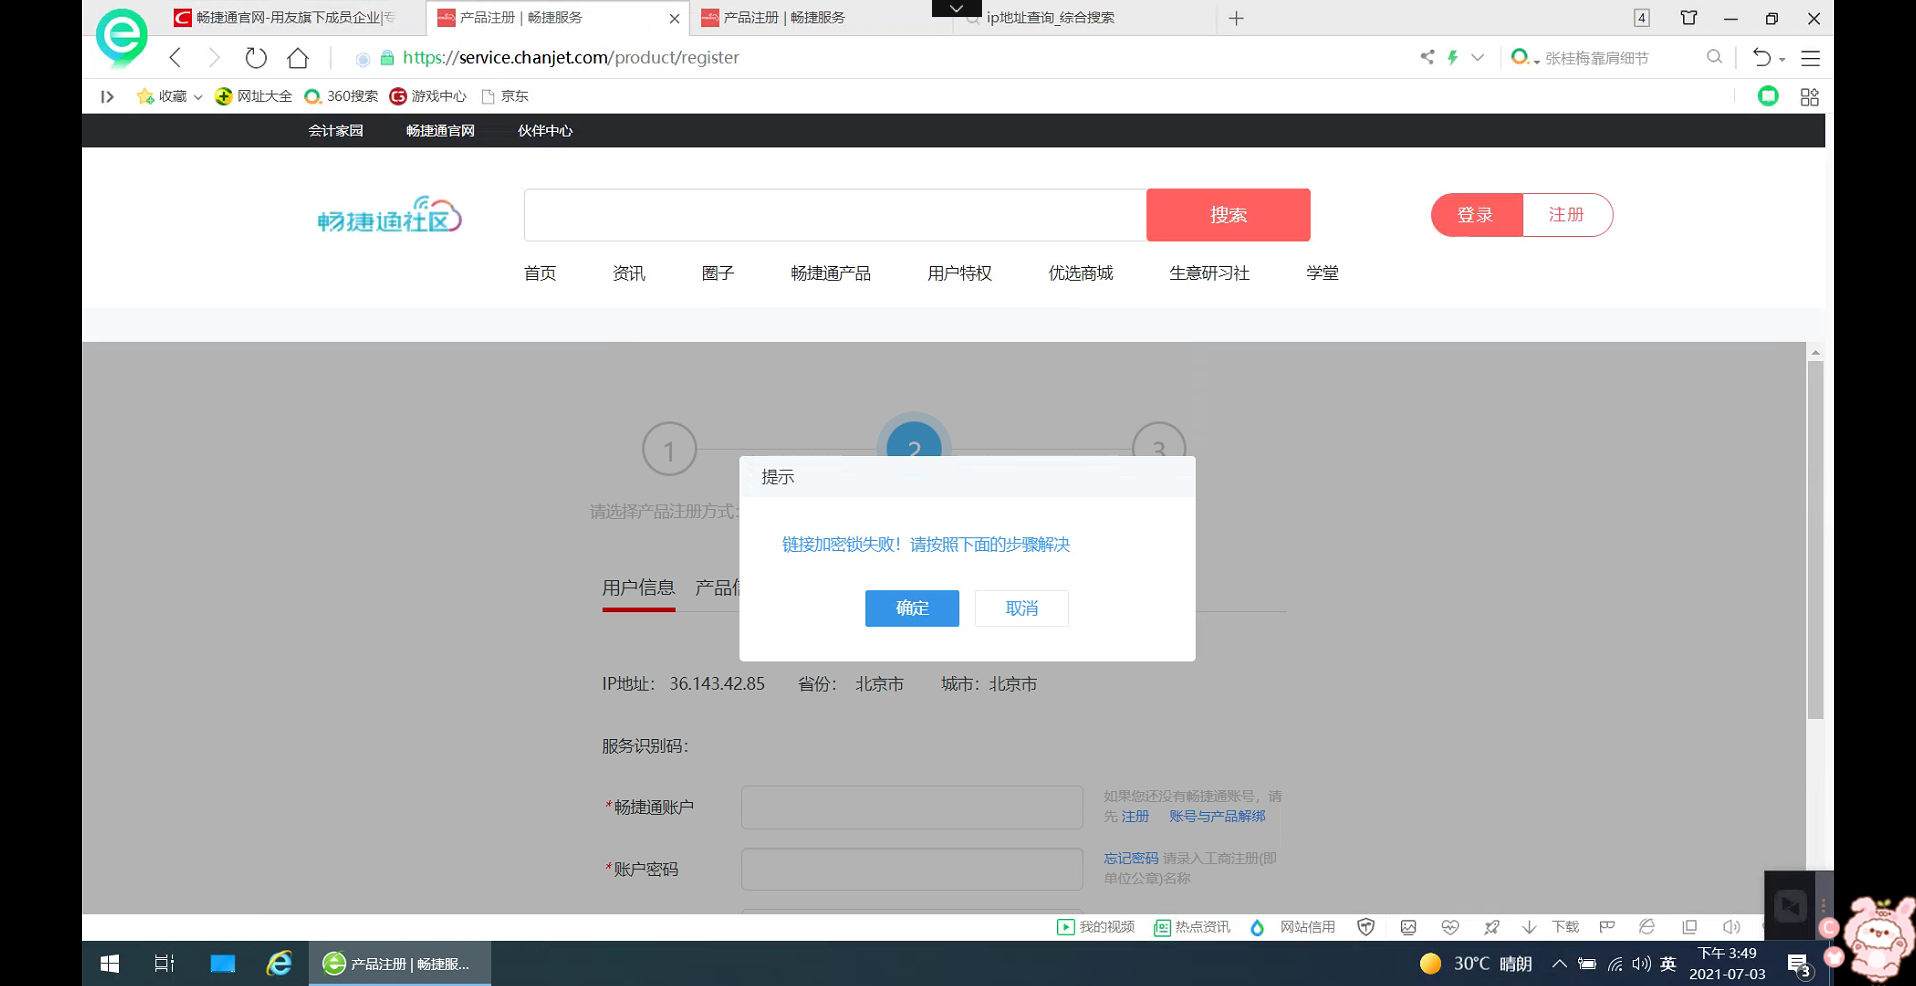Toggle the bookmarks sidebar expander

tap(107, 96)
